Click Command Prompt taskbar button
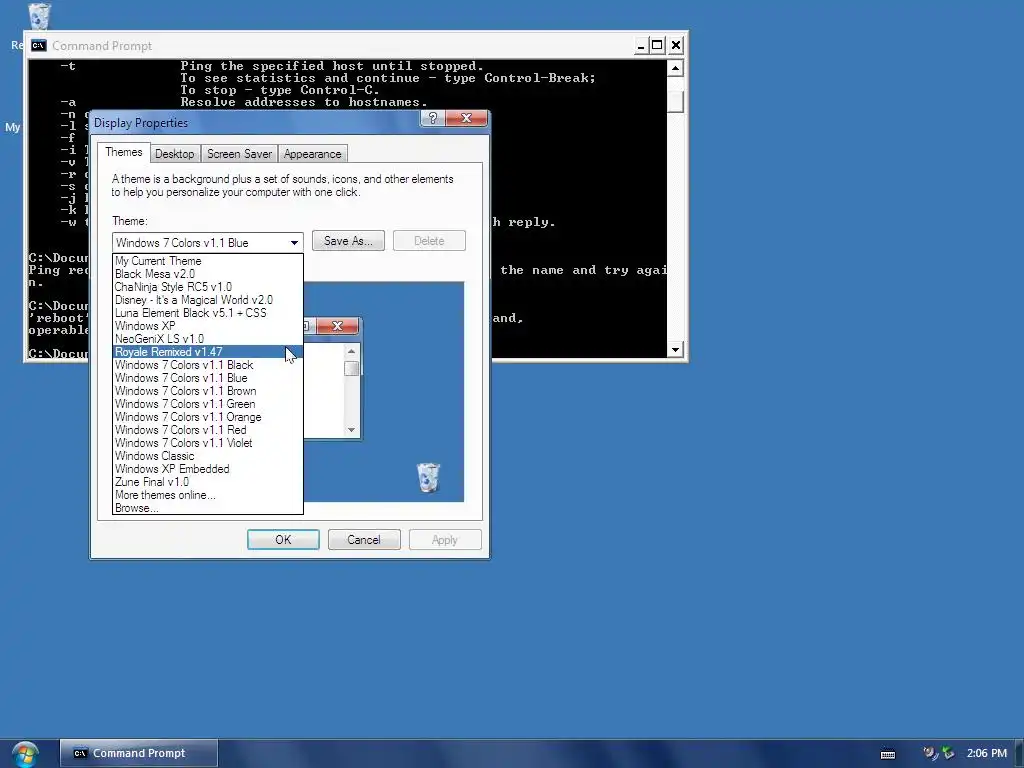The image size is (1024, 768). 138,753
